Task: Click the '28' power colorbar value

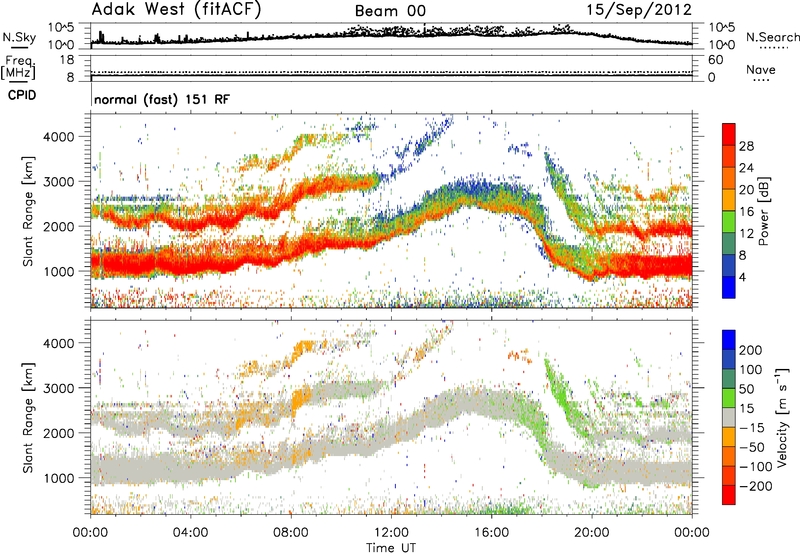Action: coord(746,146)
